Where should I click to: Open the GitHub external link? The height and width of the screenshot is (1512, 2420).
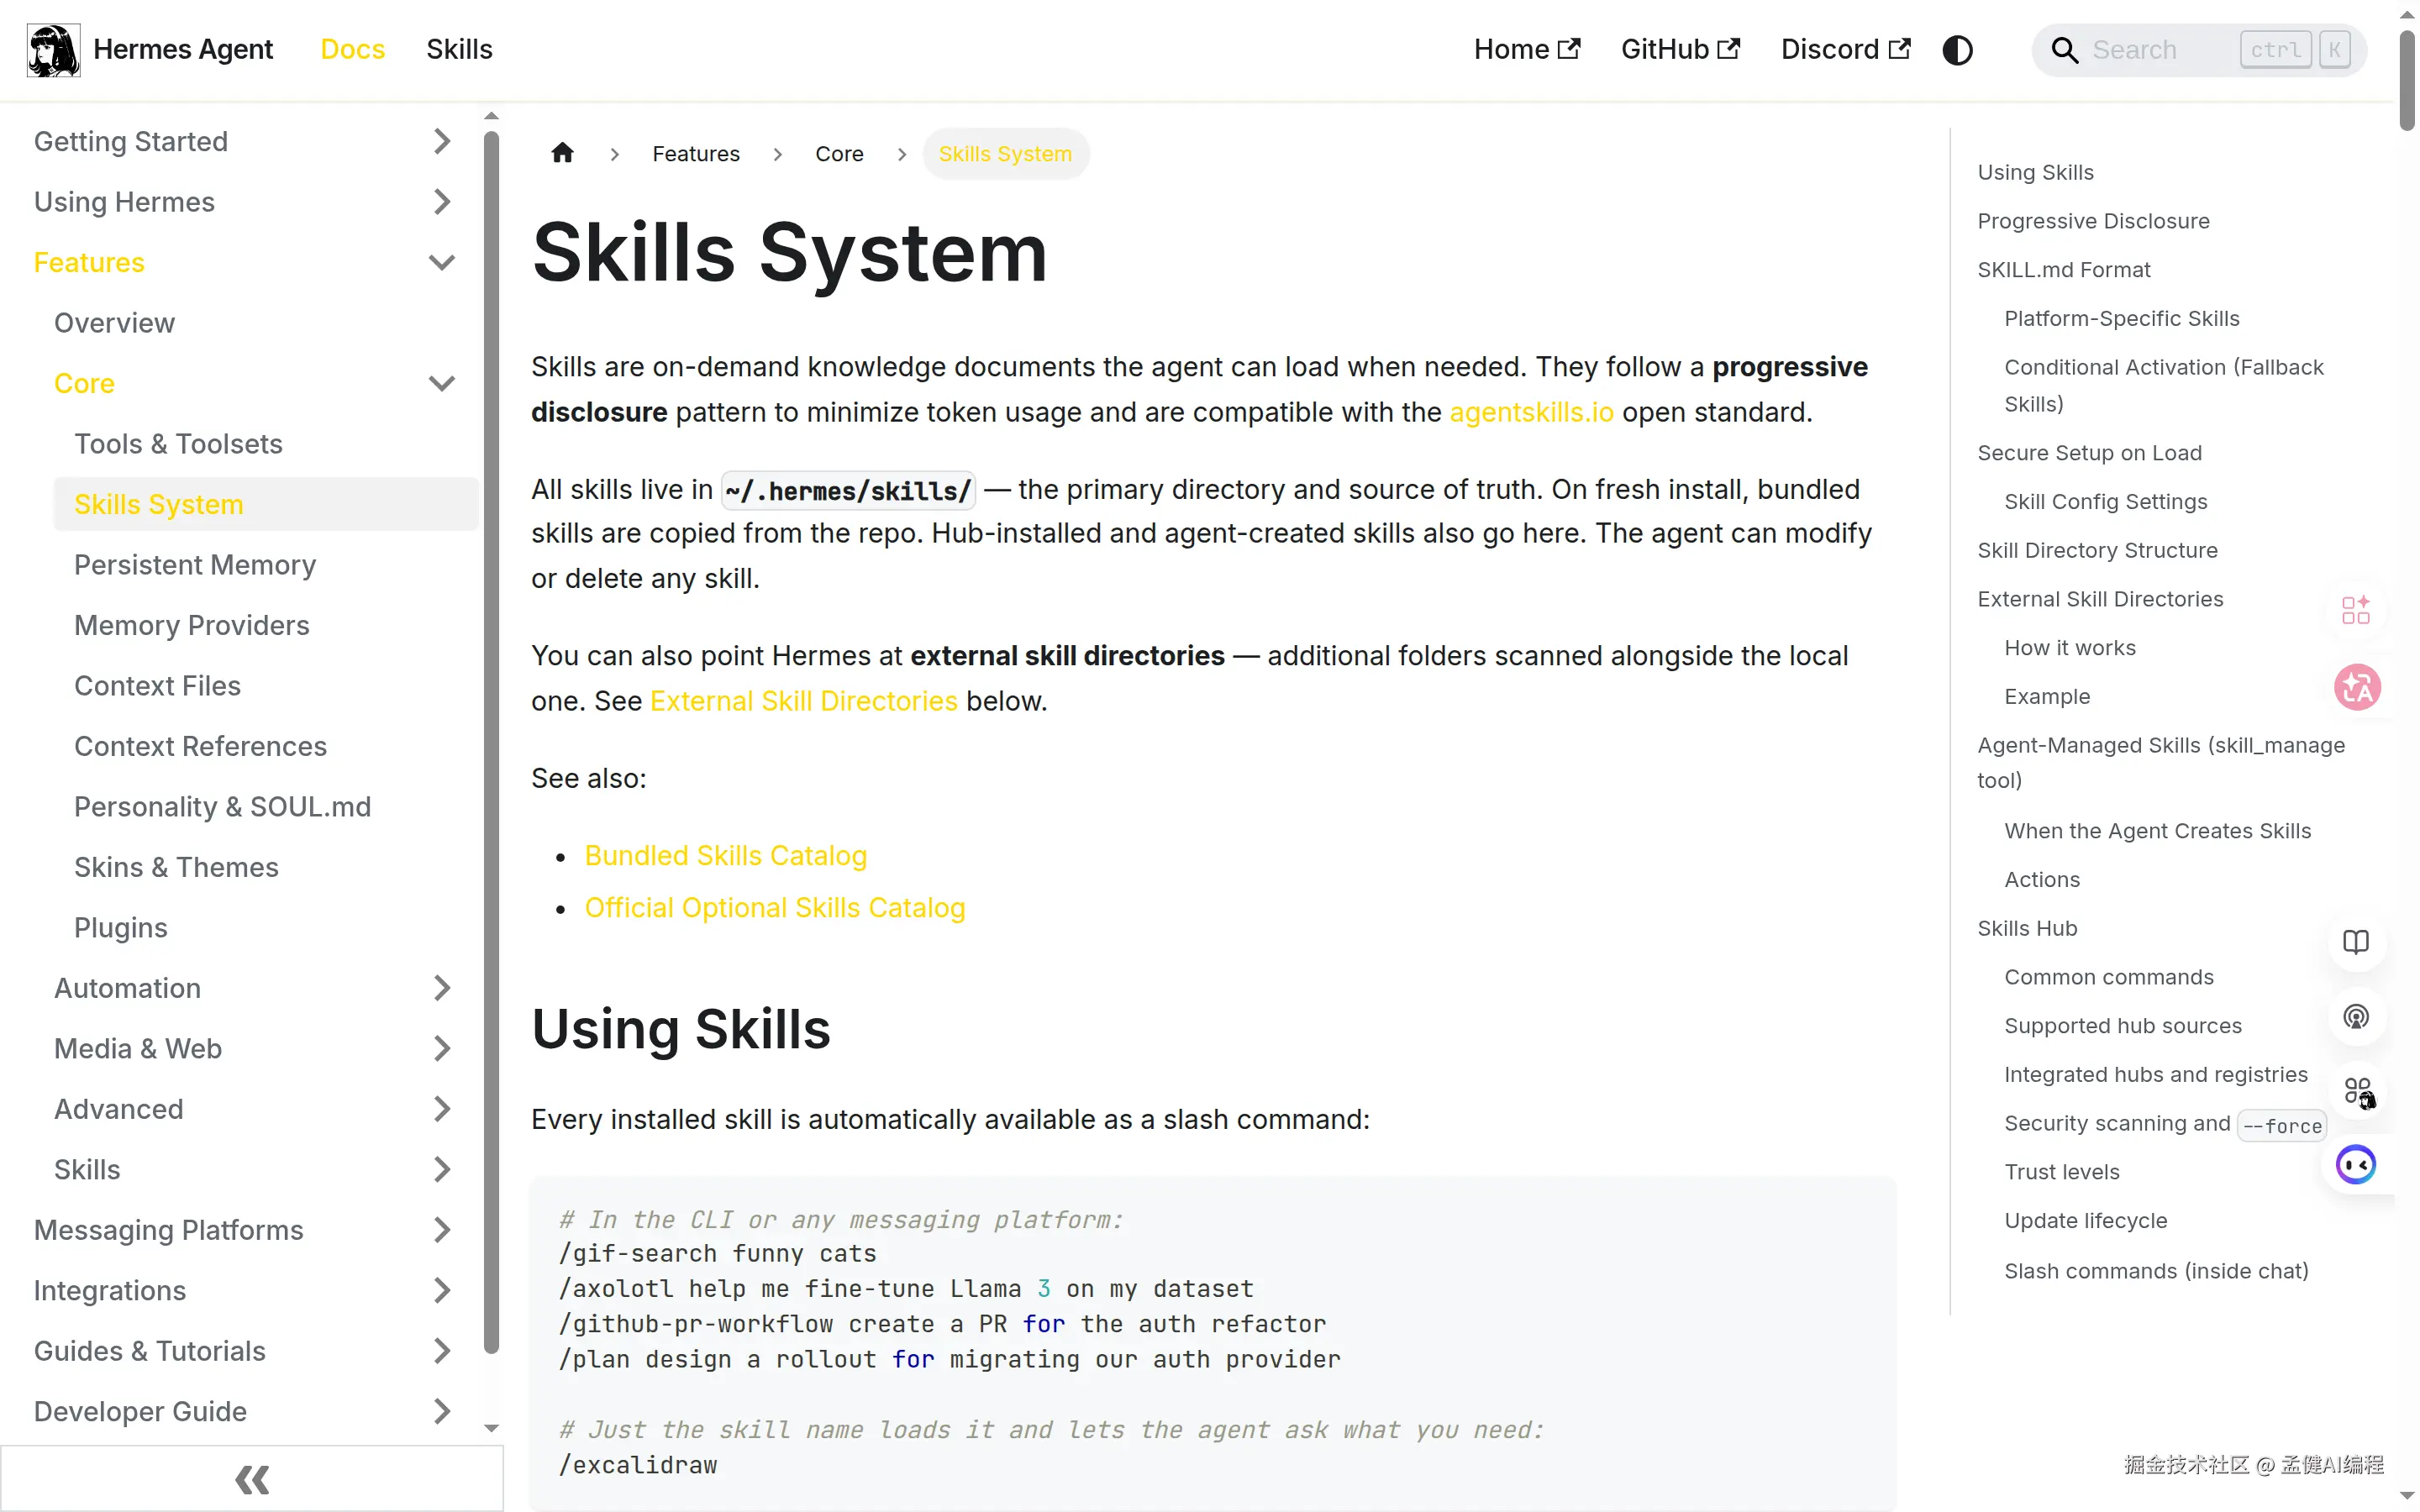click(x=1680, y=49)
